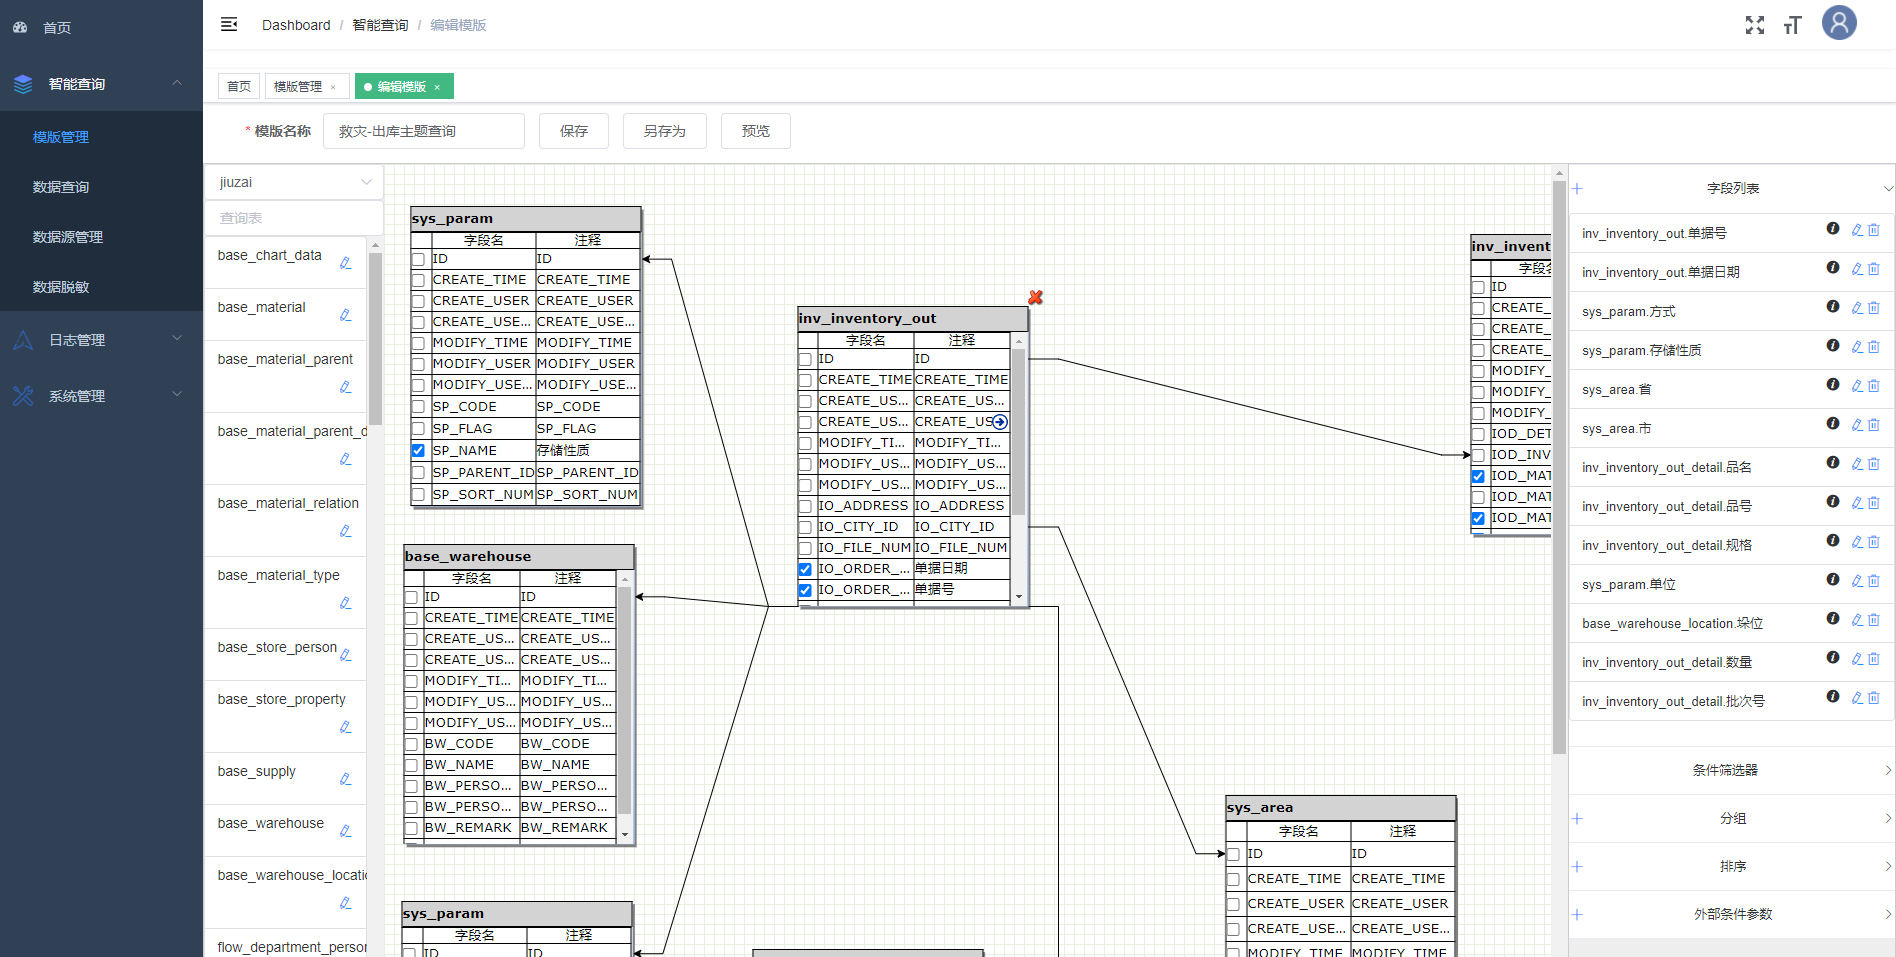The height and width of the screenshot is (957, 1896).
Task: Open the font size adjustment icon
Action: (1792, 25)
